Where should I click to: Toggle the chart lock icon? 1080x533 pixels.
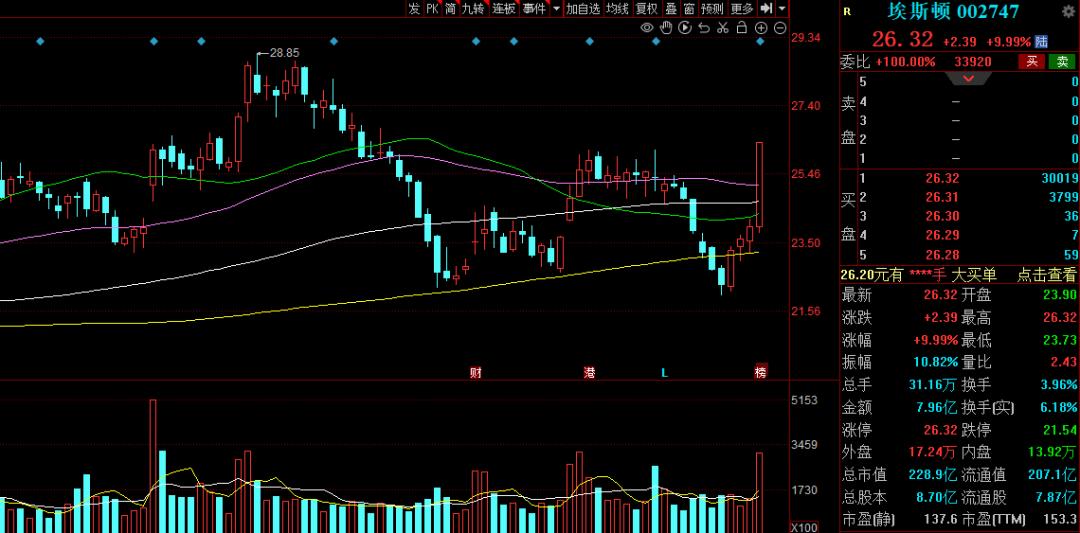[741, 28]
